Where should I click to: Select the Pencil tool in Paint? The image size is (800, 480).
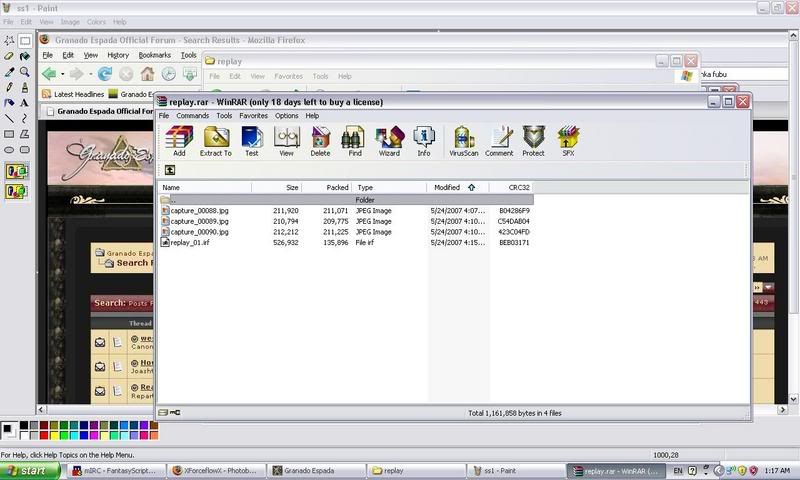(9, 87)
